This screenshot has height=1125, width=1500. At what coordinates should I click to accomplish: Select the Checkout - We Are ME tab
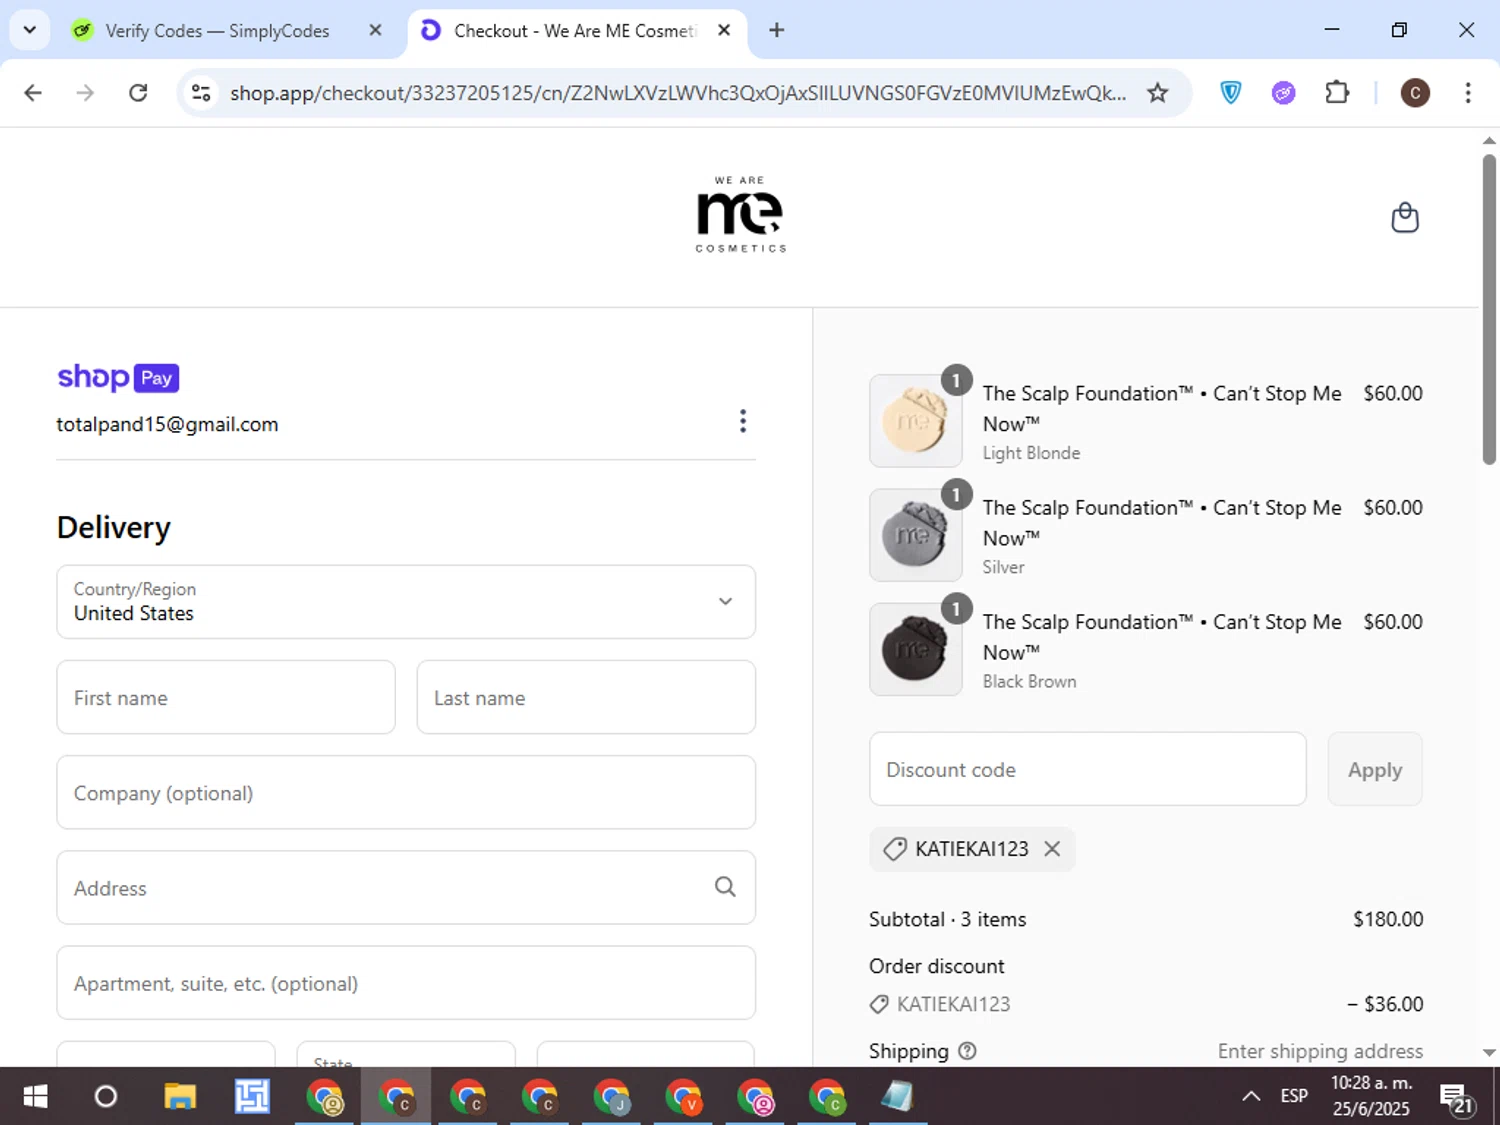575,30
